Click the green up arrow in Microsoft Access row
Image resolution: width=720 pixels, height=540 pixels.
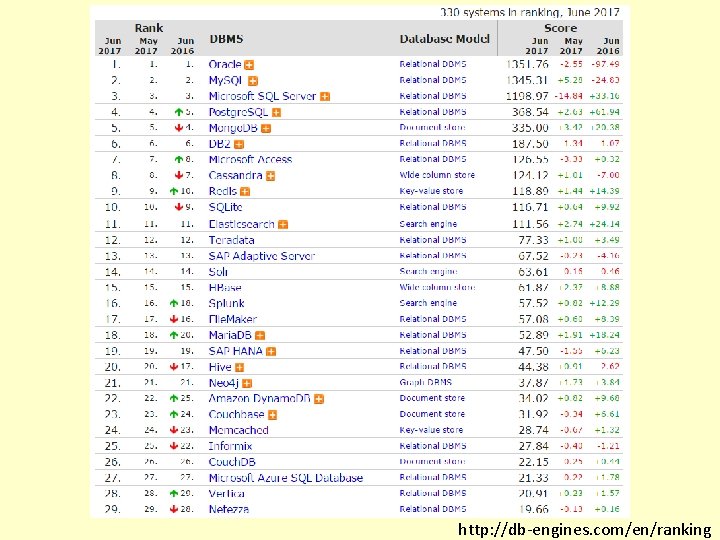tap(179, 159)
